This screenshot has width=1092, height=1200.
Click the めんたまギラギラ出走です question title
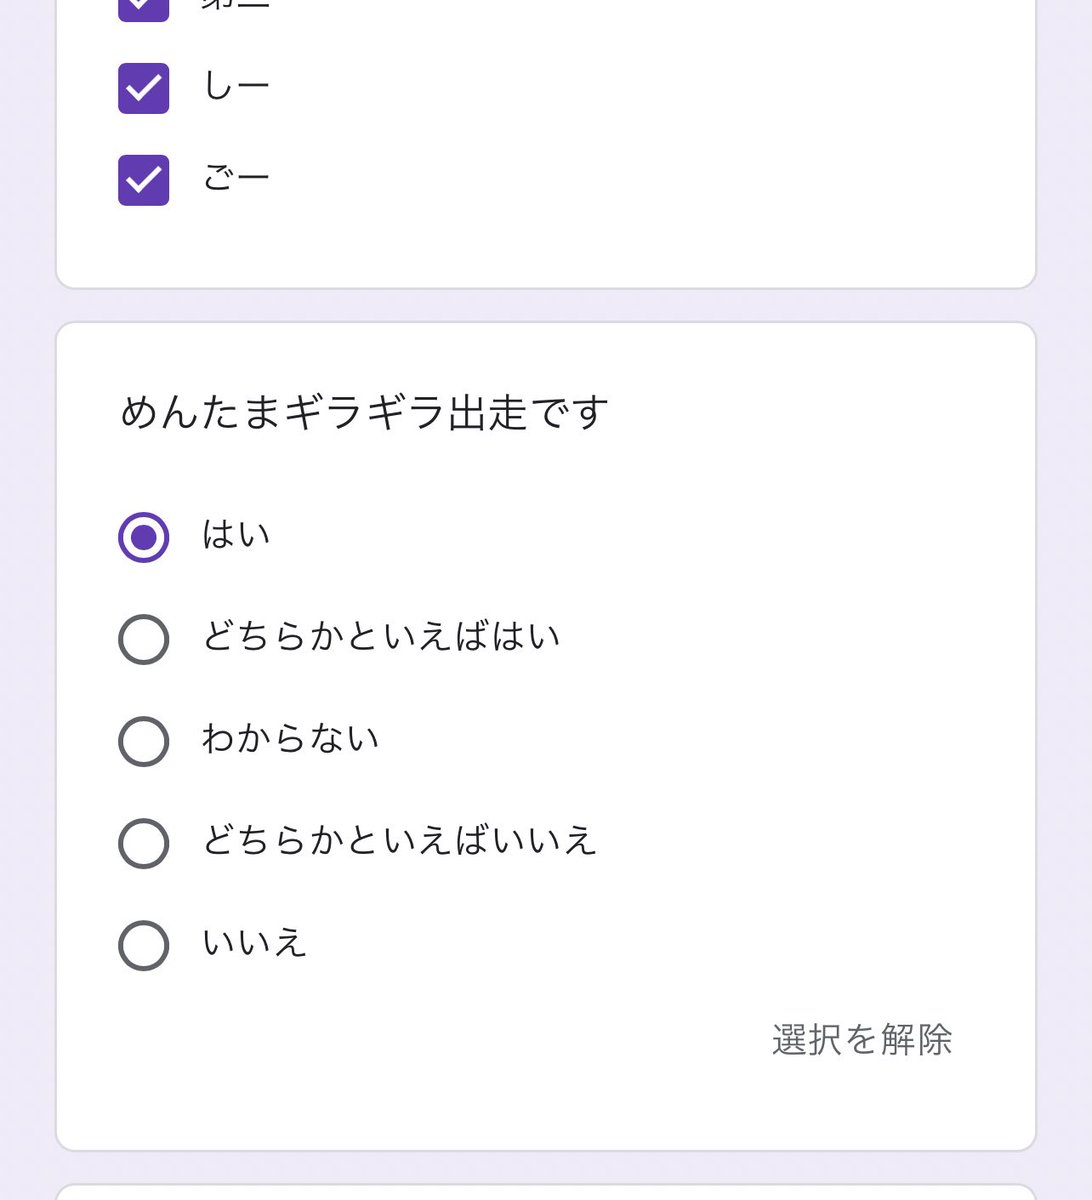click(x=364, y=413)
